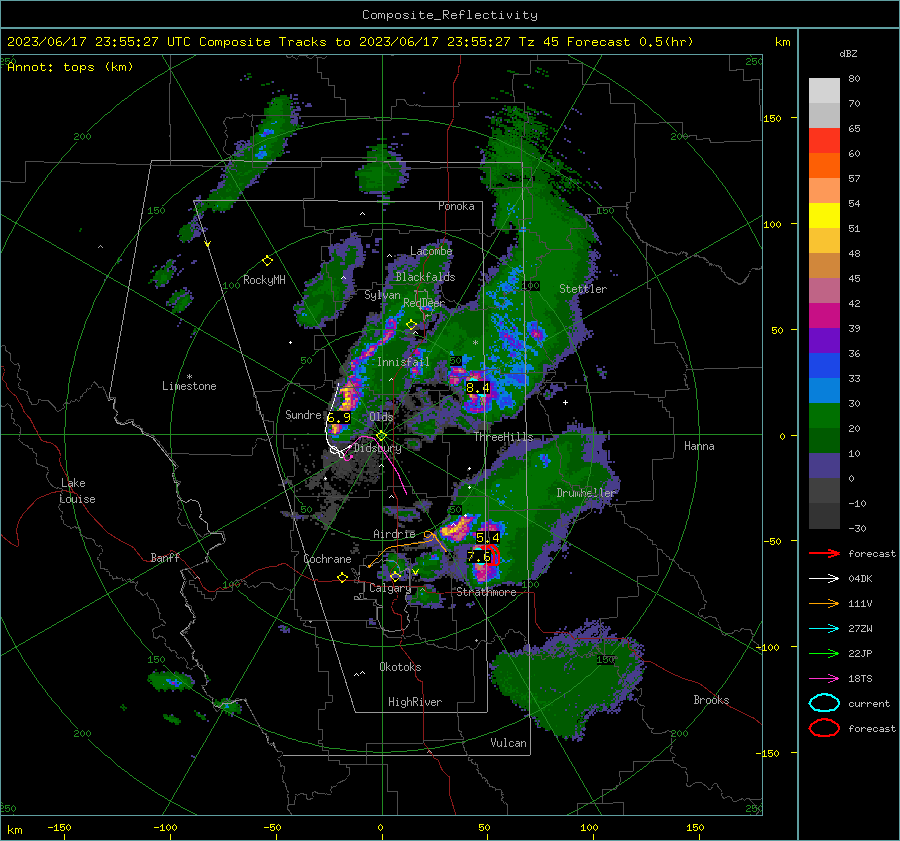
Task: Click the Drumheller town label
Action: click(586, 493)
